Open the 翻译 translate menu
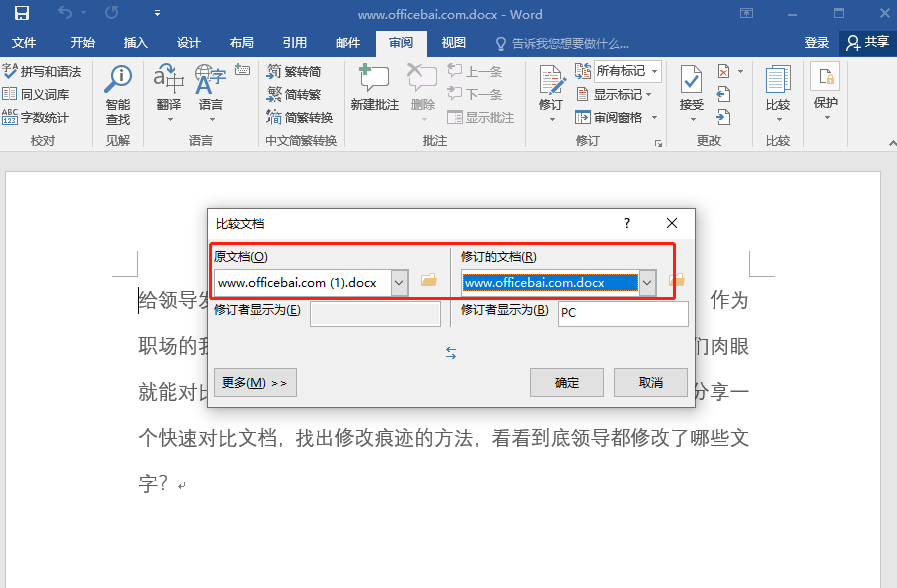897x588 pixels. coord(169,95)
